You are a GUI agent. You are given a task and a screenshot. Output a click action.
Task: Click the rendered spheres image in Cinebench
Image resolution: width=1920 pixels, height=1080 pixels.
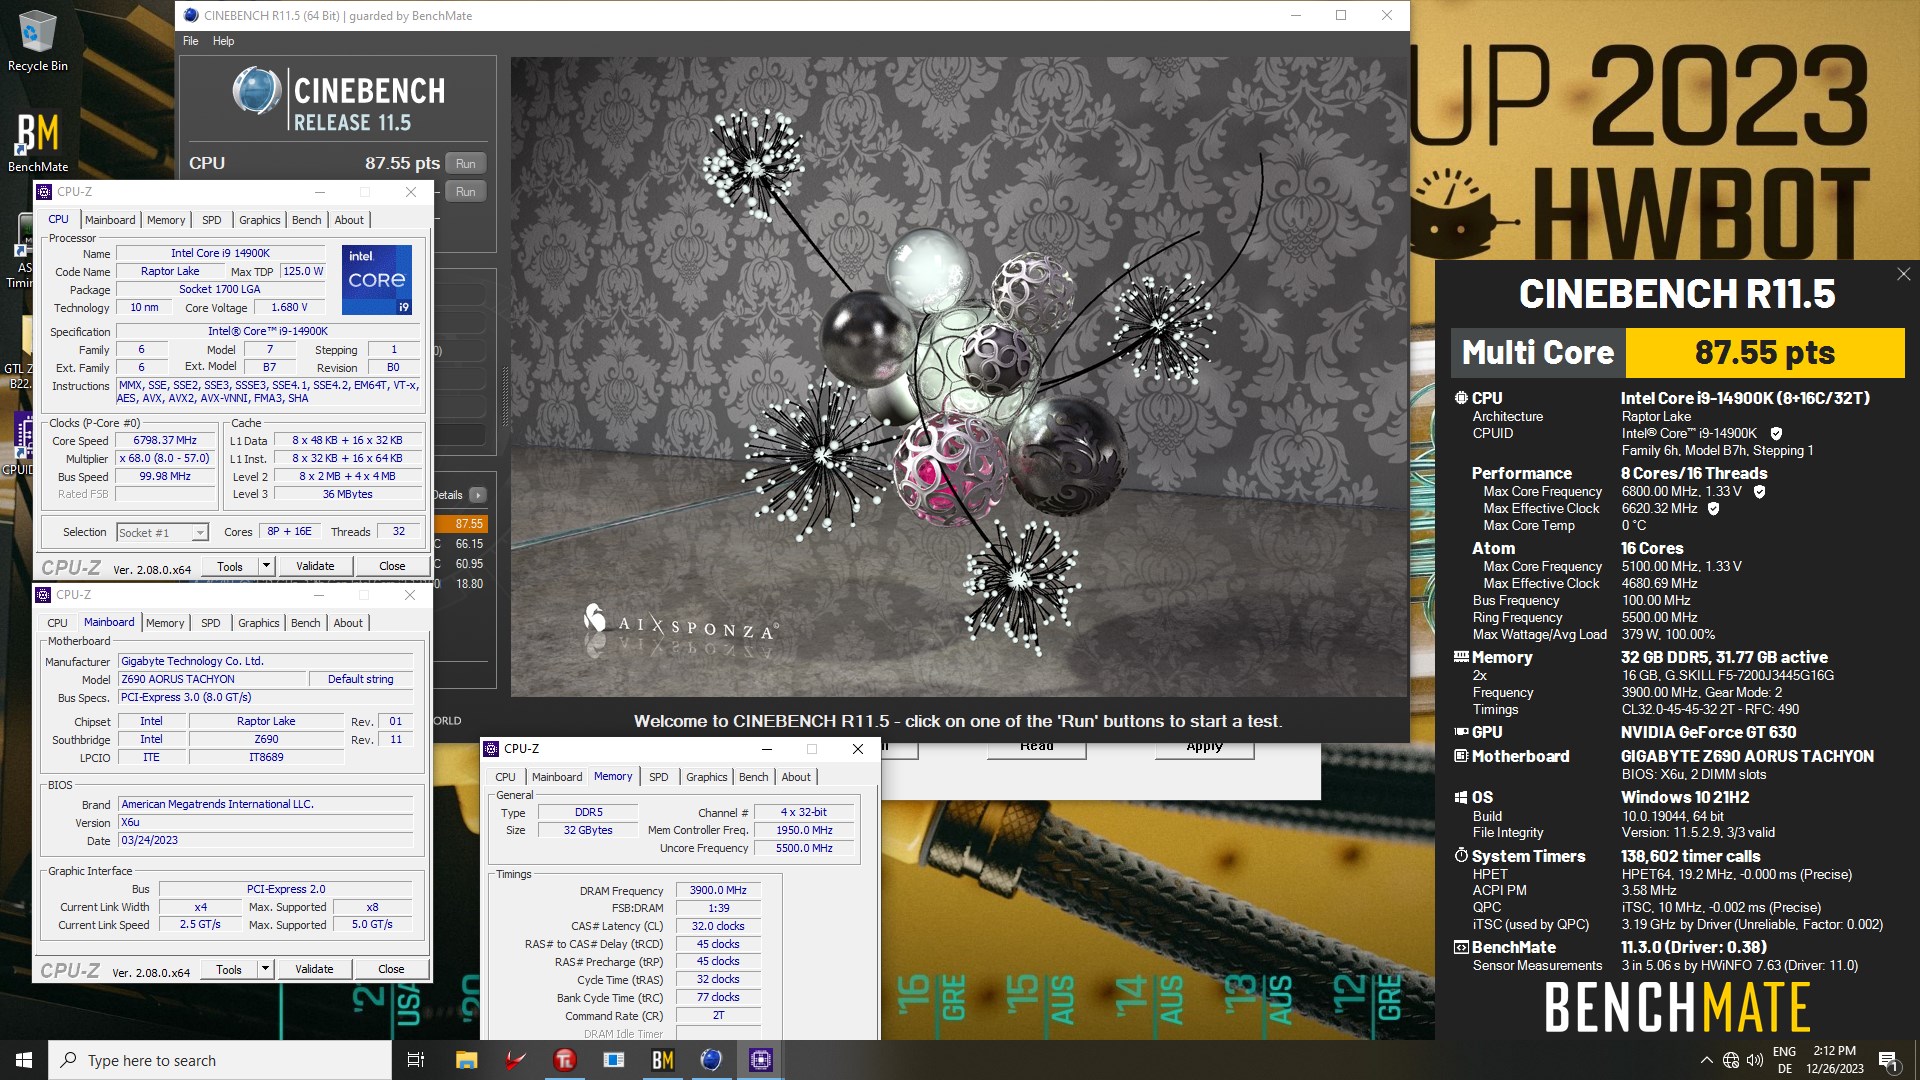pos(959,376)
